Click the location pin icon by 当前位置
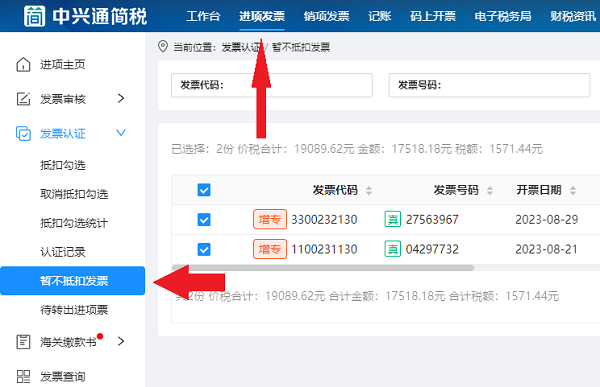 [163, 47]
